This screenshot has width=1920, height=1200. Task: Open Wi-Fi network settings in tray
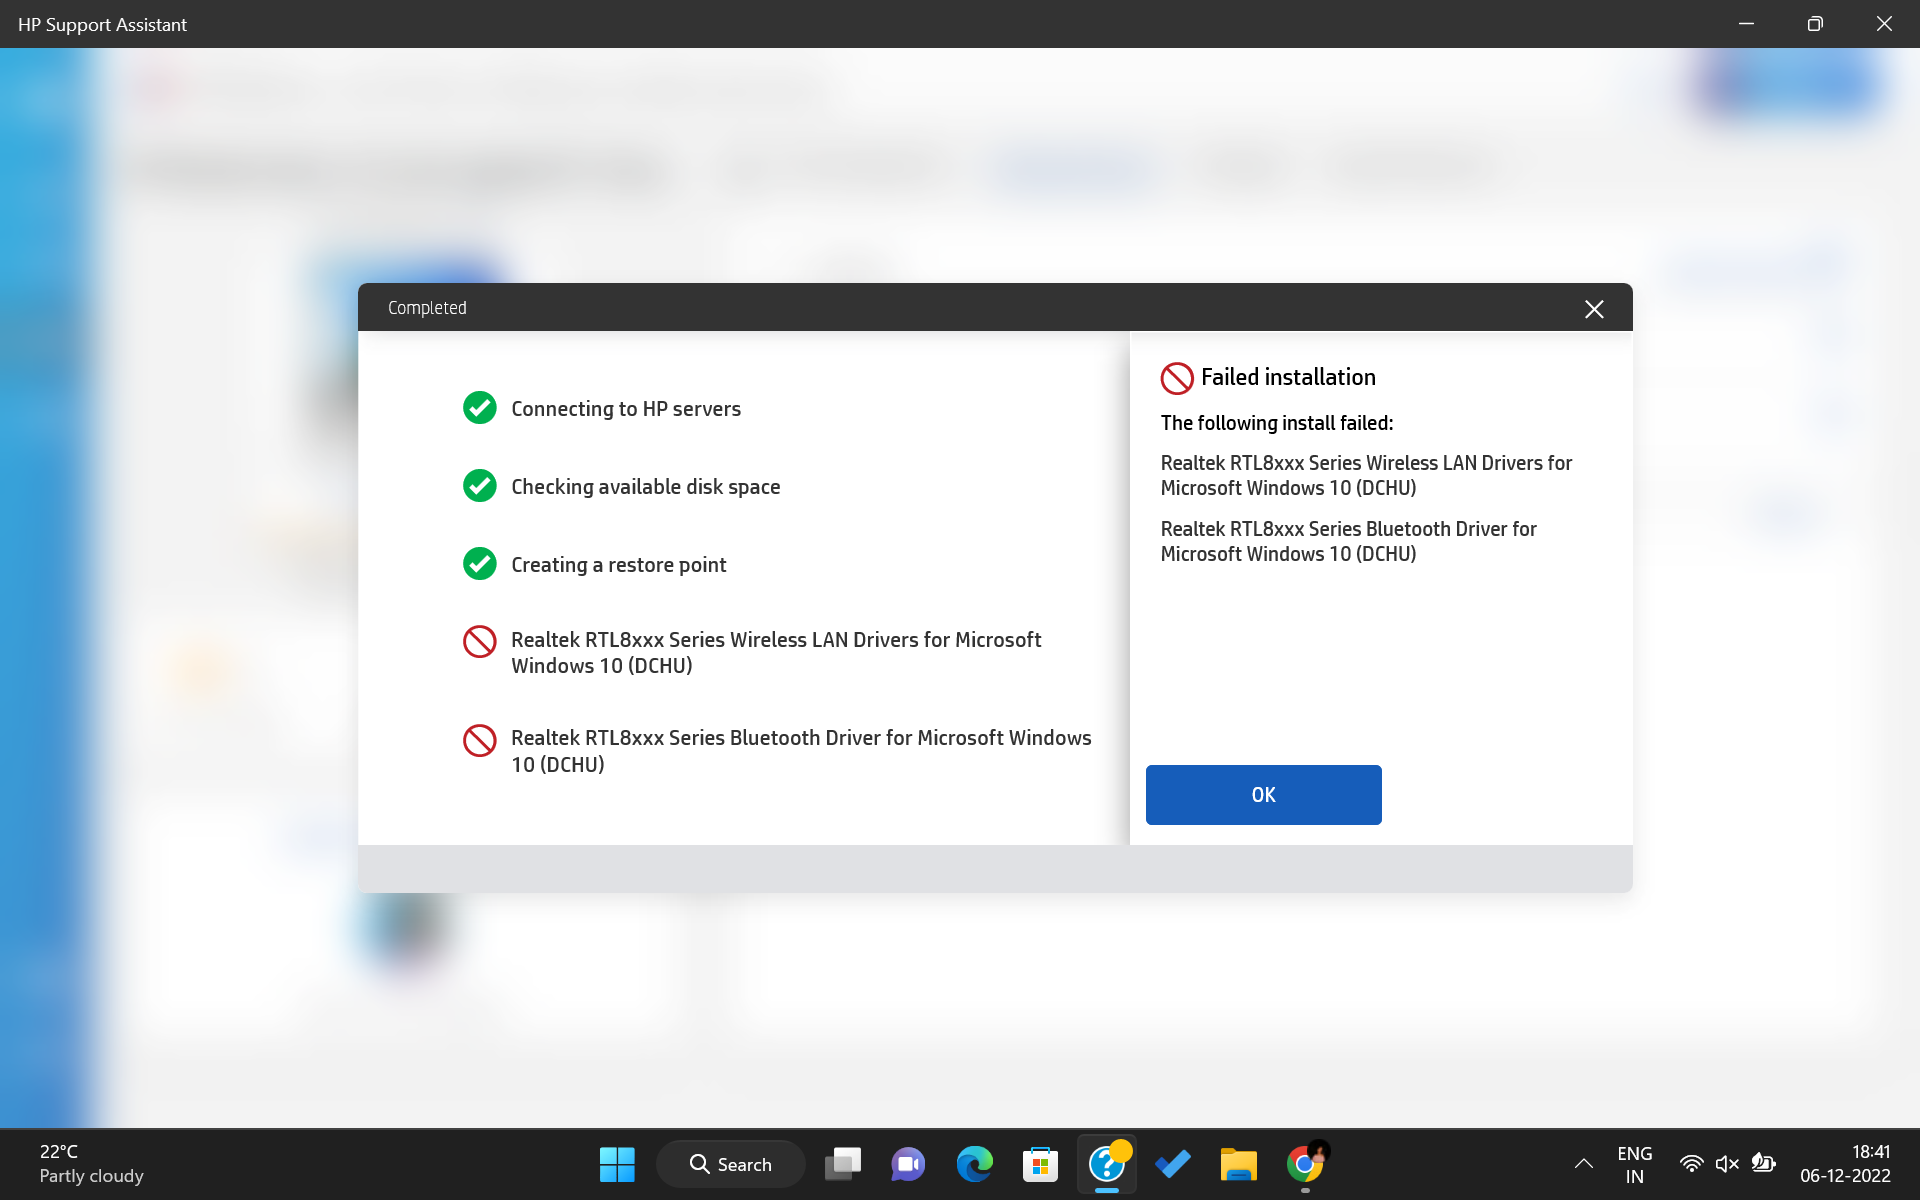coord(1691,1164)
